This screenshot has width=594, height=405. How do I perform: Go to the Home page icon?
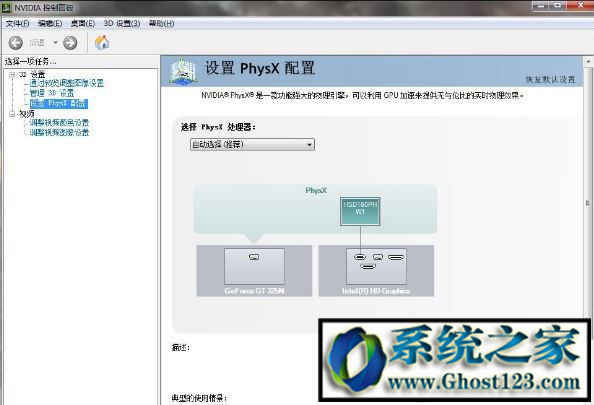pyautogui.click(x=102, y=42)
